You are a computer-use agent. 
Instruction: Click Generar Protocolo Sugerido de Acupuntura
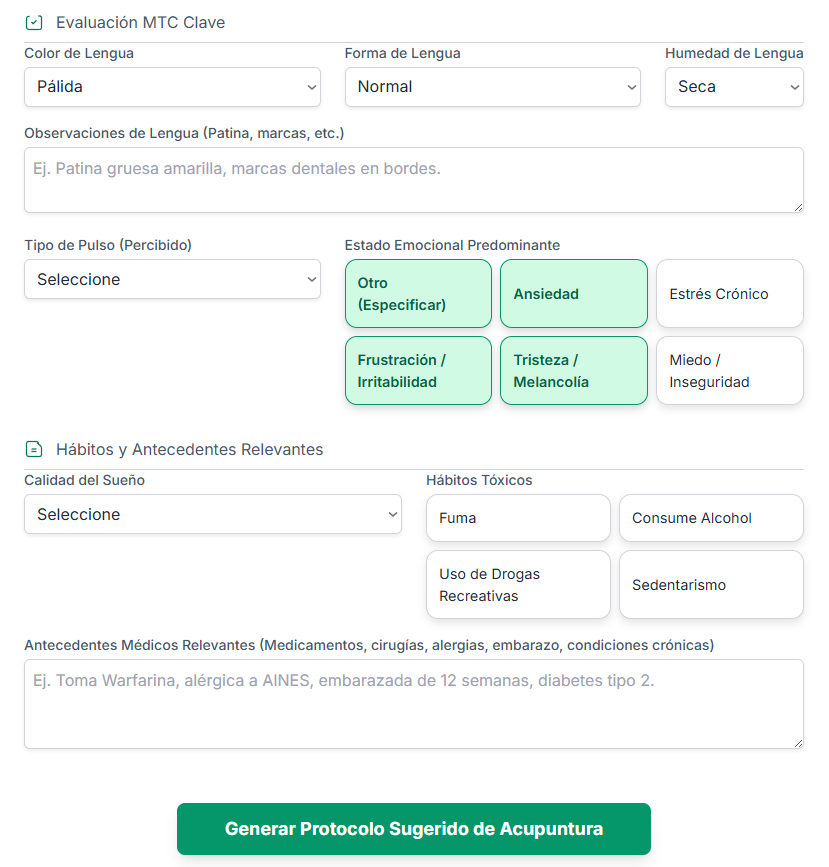coord(414,829)
